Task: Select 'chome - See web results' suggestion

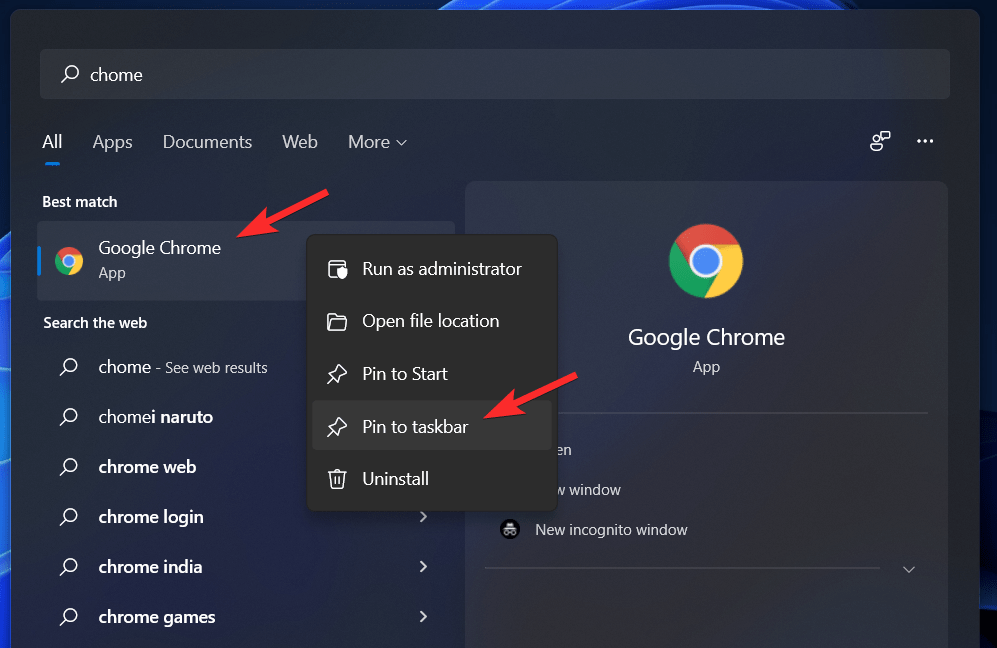Action: (x=172, y=367)
